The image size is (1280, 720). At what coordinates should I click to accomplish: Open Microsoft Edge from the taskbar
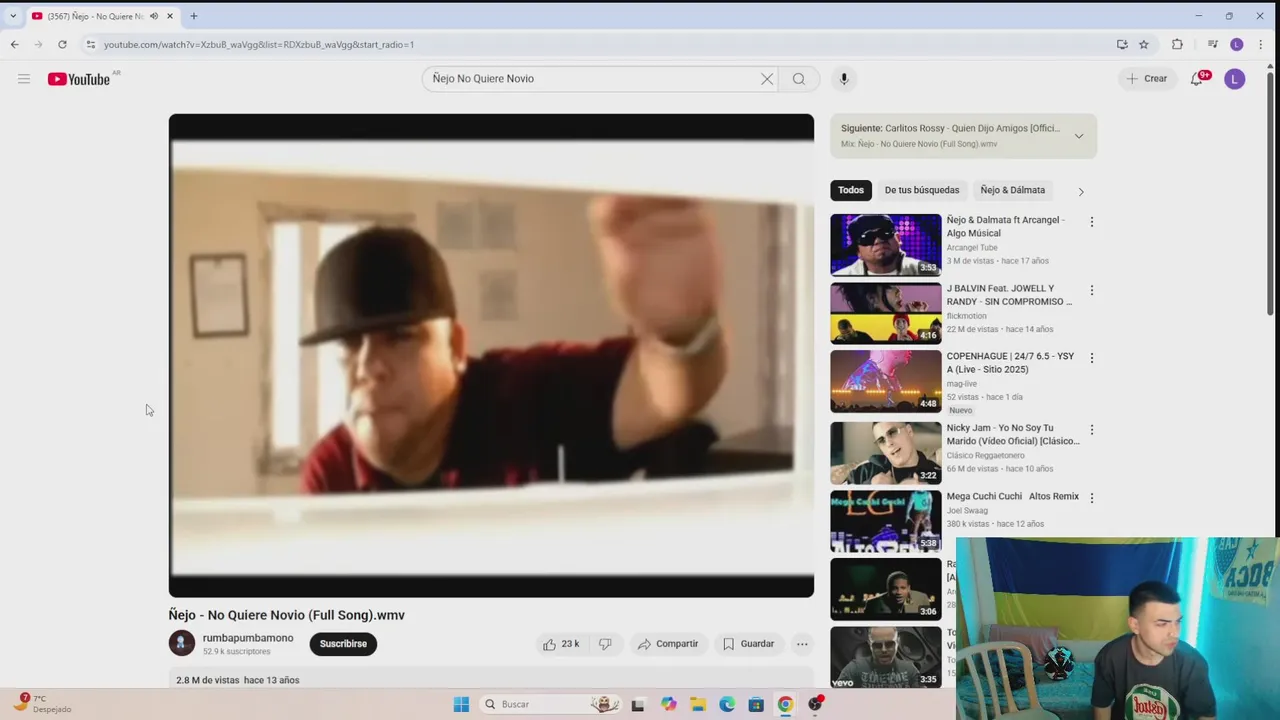tap(727, 704)
